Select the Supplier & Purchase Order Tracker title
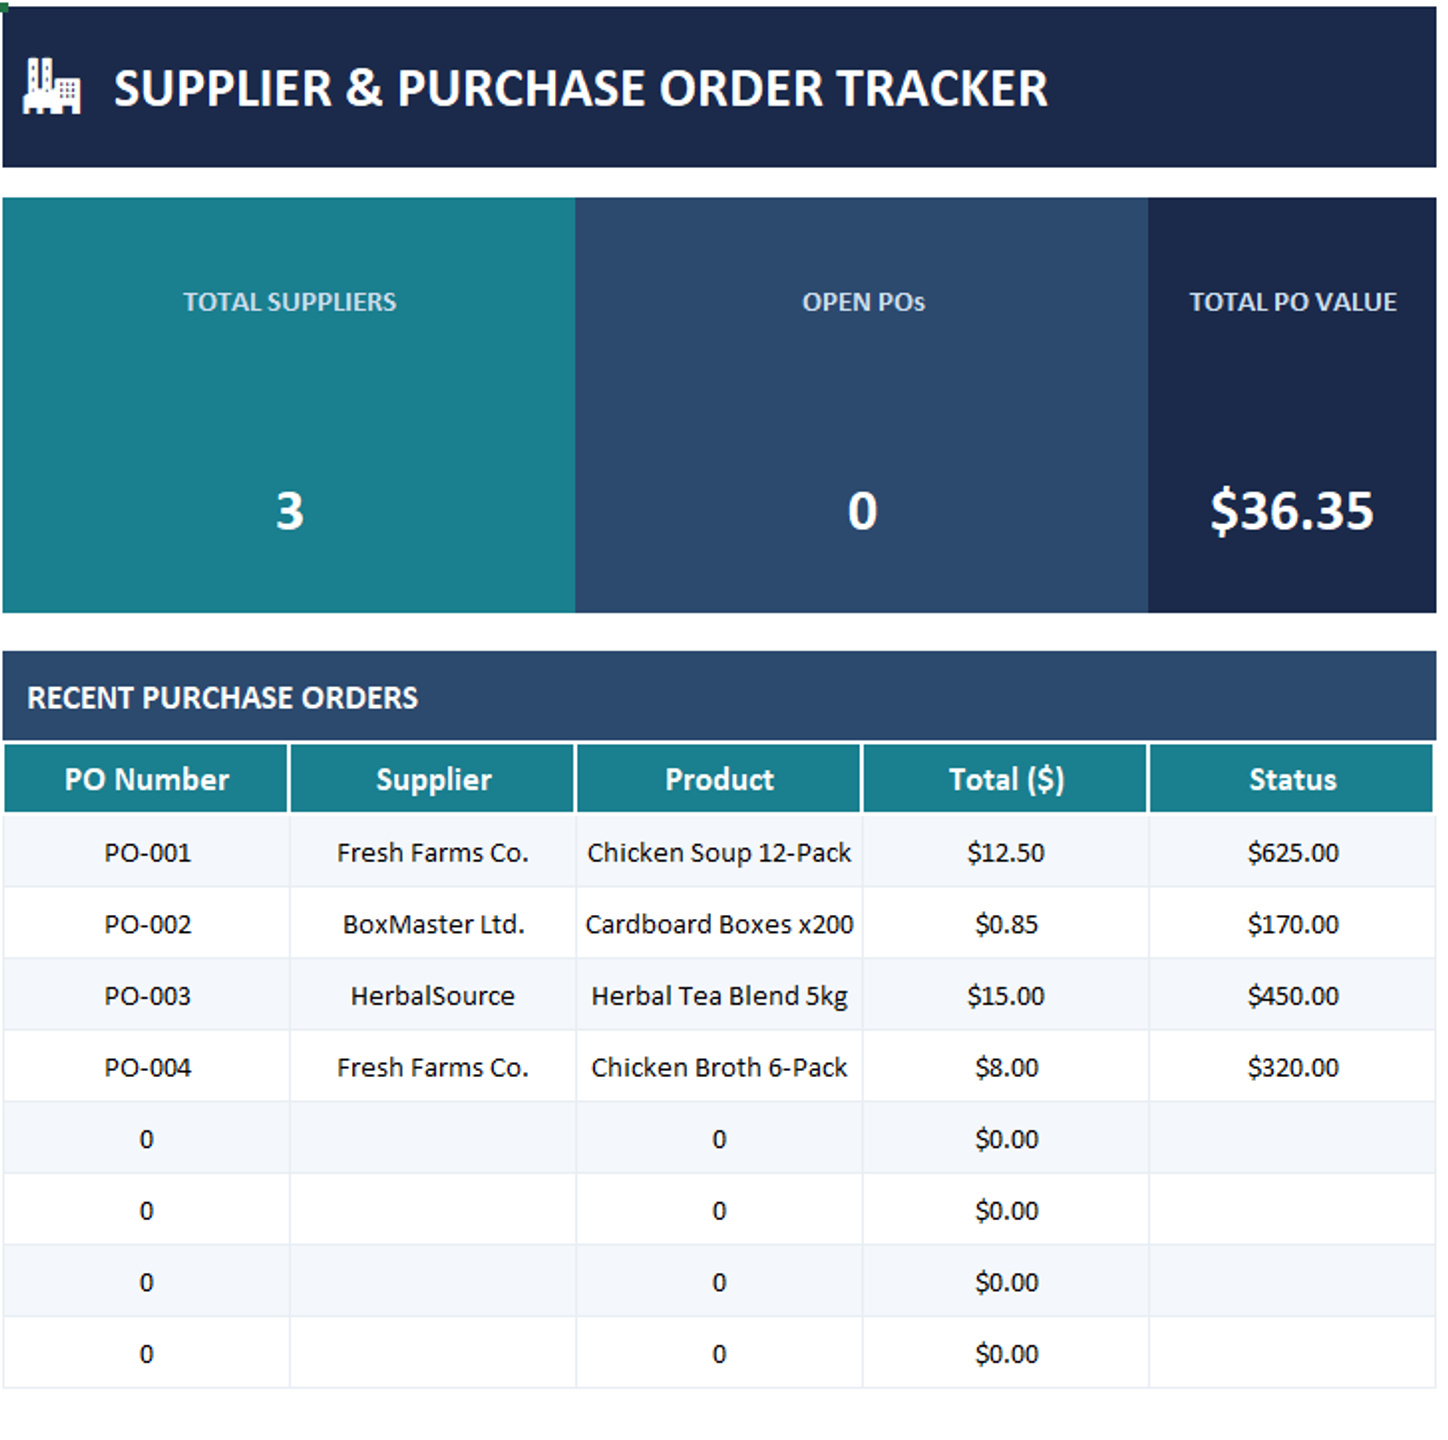 click(580, 88)
